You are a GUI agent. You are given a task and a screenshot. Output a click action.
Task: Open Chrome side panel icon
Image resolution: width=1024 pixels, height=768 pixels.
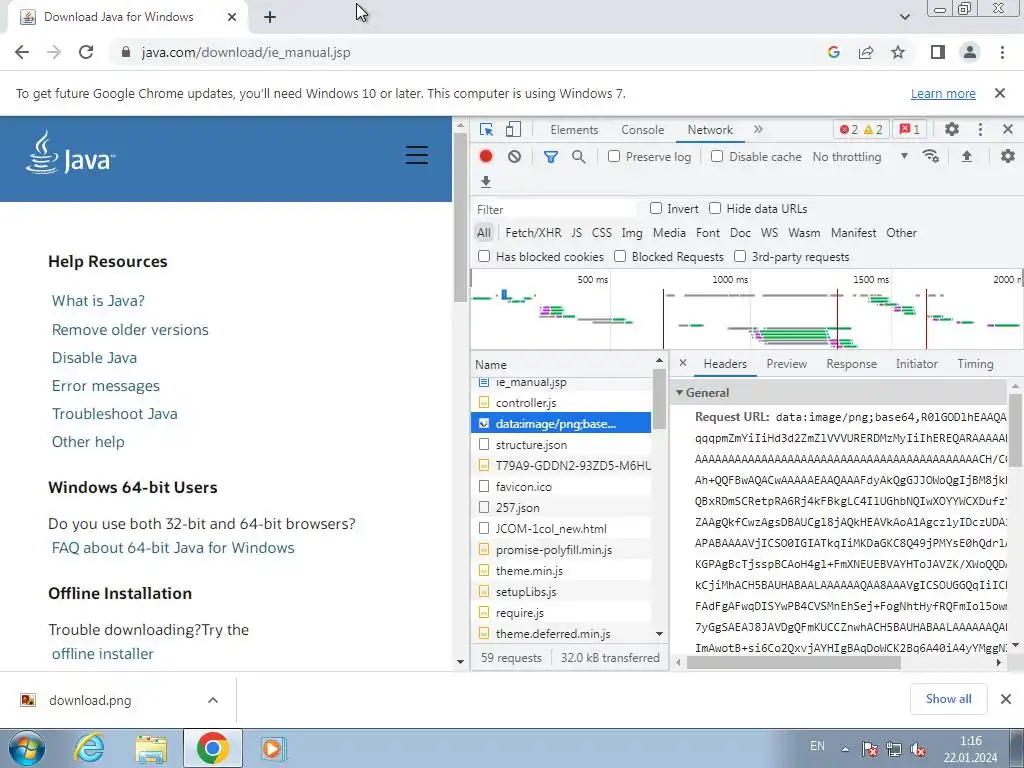[x=938, y=52]
